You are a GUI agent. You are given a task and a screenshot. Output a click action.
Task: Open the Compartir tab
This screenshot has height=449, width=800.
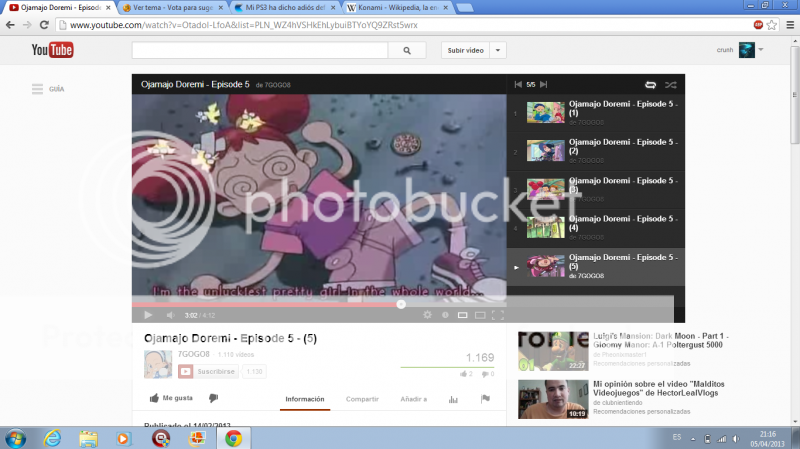362,399
